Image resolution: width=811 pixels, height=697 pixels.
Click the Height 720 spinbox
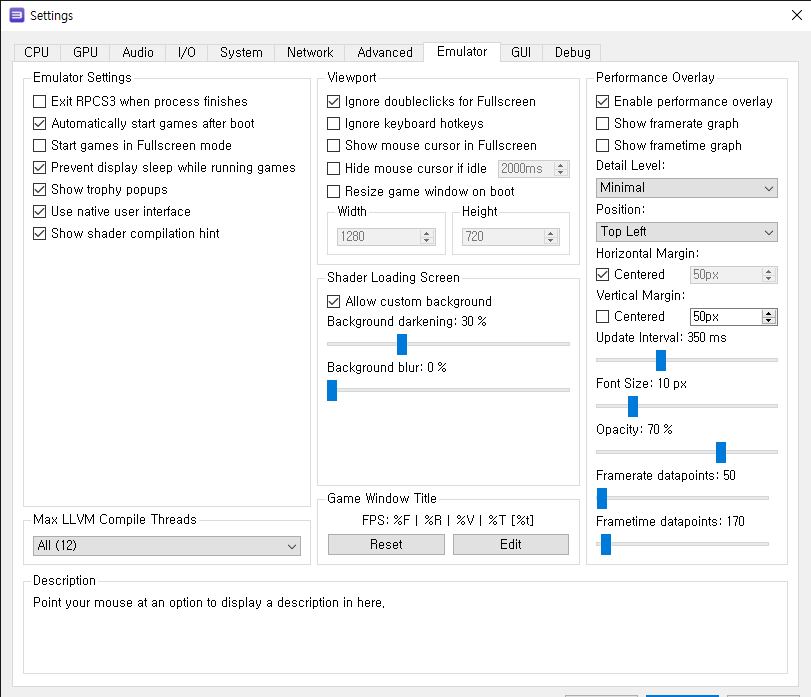510,237
